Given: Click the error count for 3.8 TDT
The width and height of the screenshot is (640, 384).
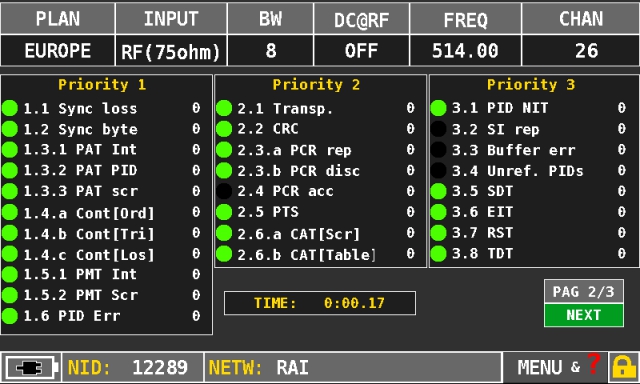Looking at the screenshot, I should click(x=622, y=254).
